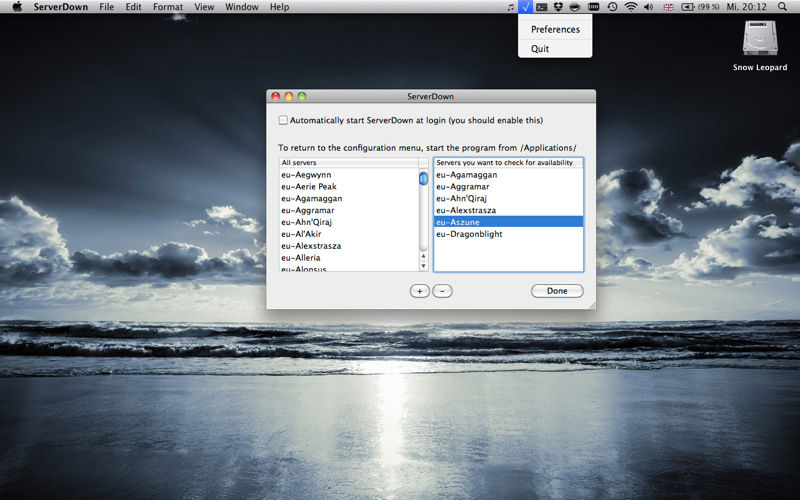Choose Preferences from the status menu
800x500 pixels.
555,30
